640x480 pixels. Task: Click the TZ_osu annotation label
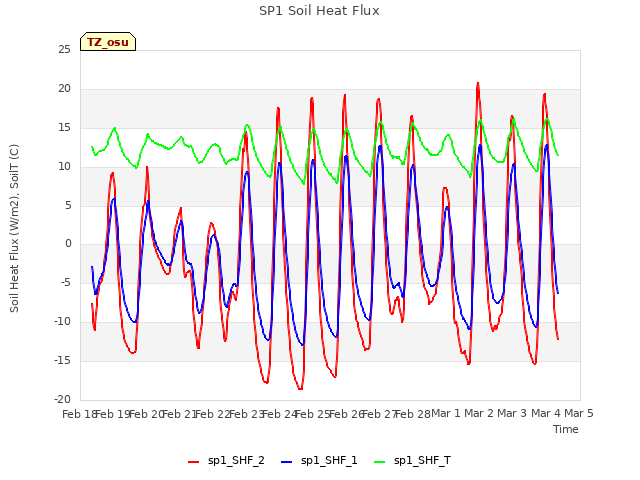tap(108, 42)
